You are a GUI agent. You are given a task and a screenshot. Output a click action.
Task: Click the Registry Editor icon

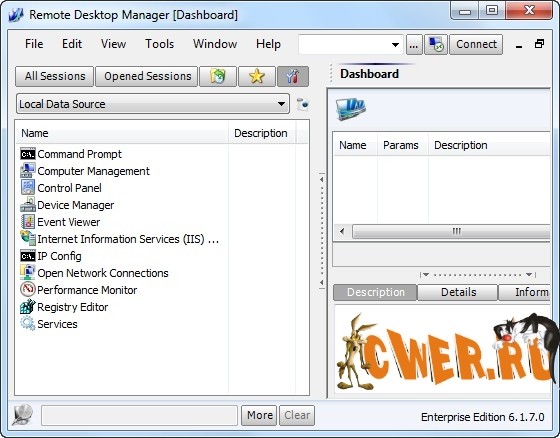tap(28, 307)
